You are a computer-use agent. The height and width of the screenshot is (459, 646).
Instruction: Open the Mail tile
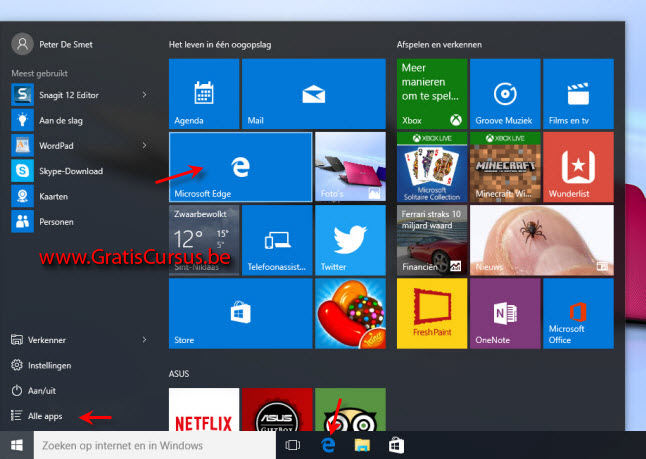(x=314, y=94)
